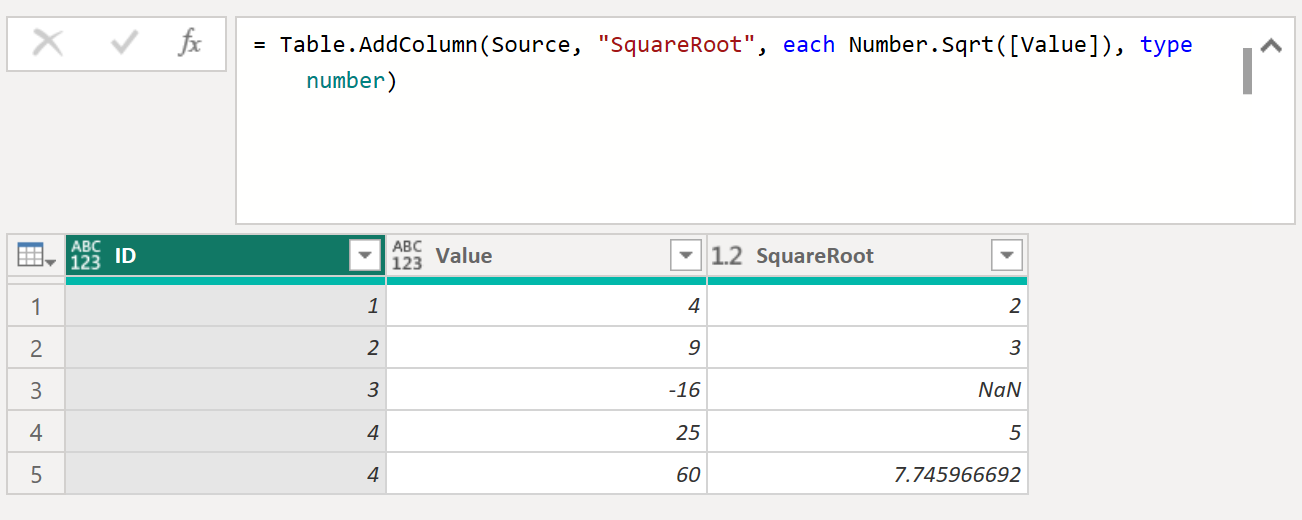
Task: Select row number 5 header
Action: (36, 474)
